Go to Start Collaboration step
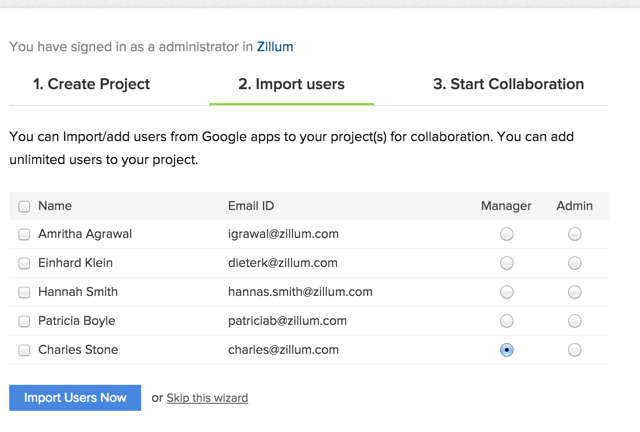This screenshot has width=640, height=432. tap(508, 84)
